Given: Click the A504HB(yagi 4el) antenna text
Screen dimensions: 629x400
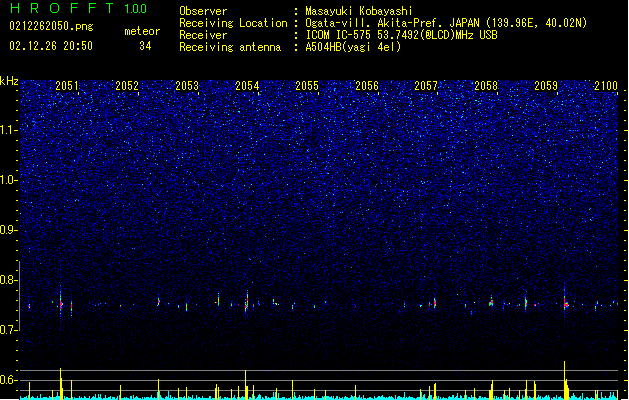Looking at the screenshot, I should click(353, 47).
